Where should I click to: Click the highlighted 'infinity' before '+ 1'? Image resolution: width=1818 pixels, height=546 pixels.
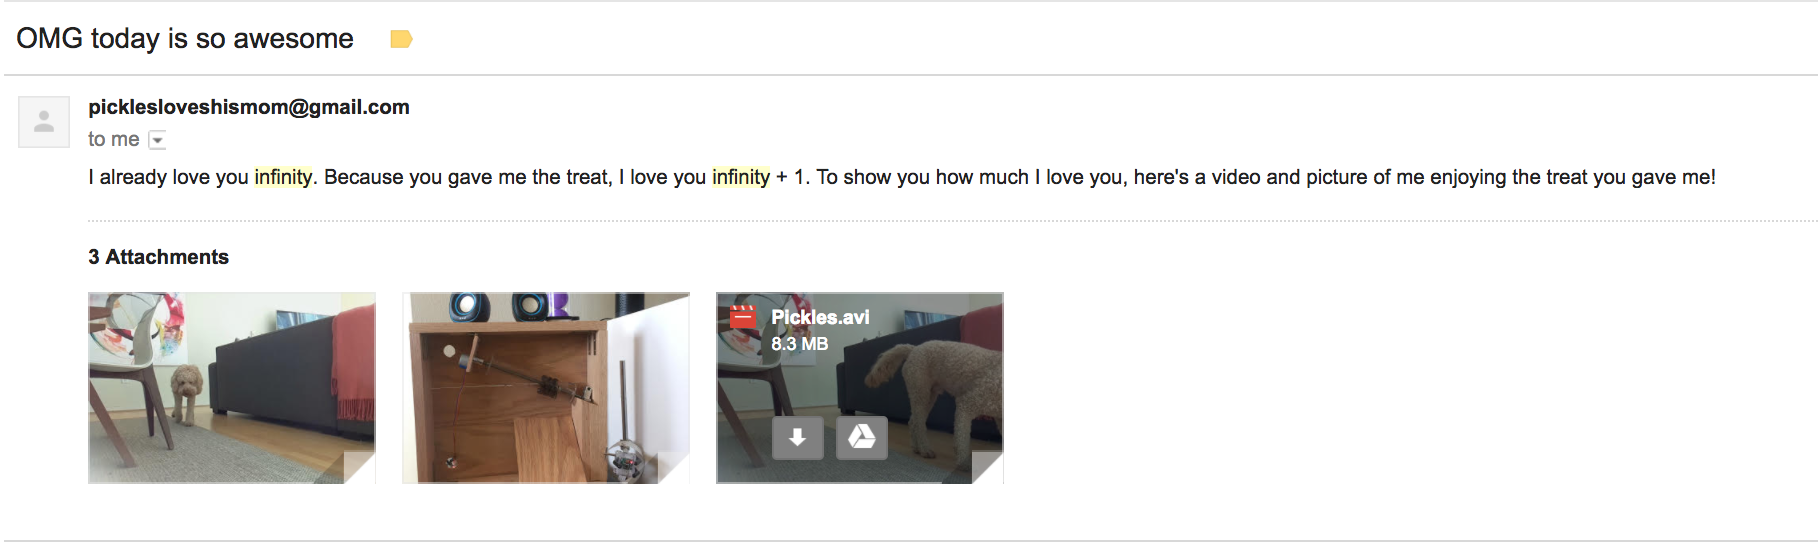[x=741, y=178]
